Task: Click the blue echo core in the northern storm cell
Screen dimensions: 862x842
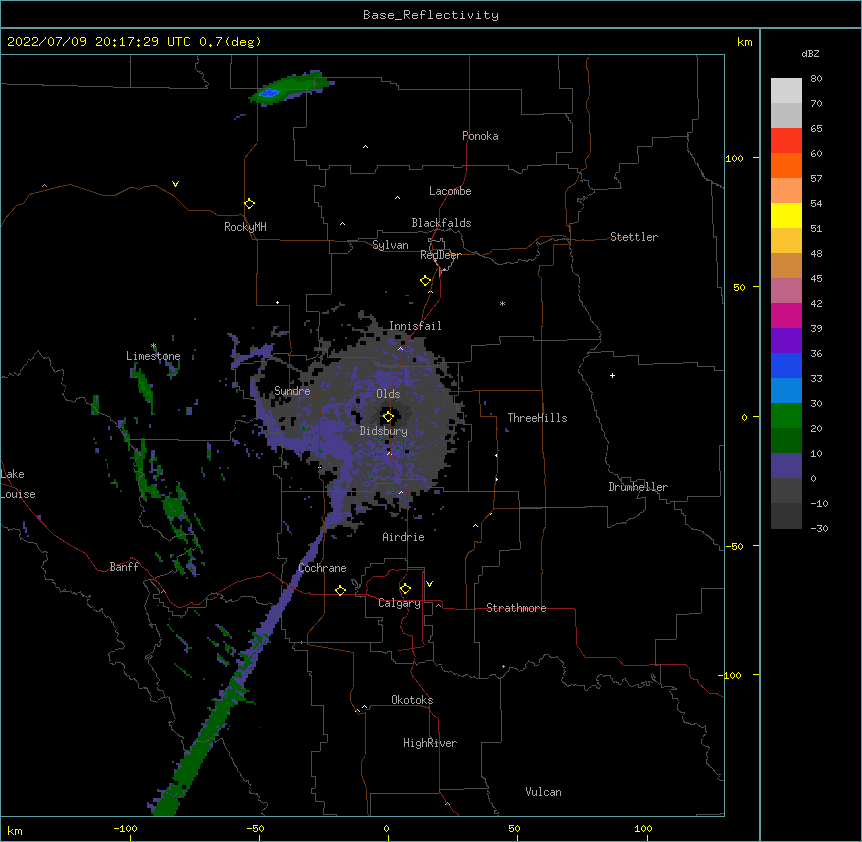Action: [269, 93]
